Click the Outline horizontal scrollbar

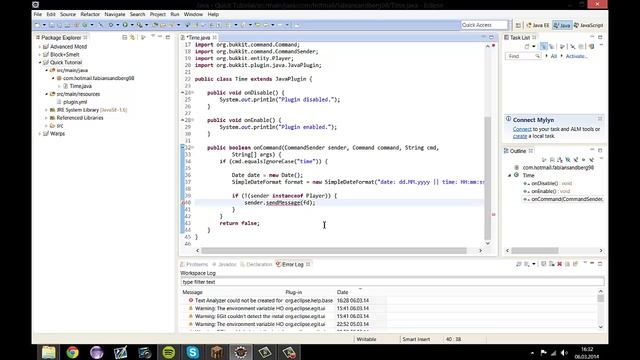pyautogui.click(x=535, y=251)
